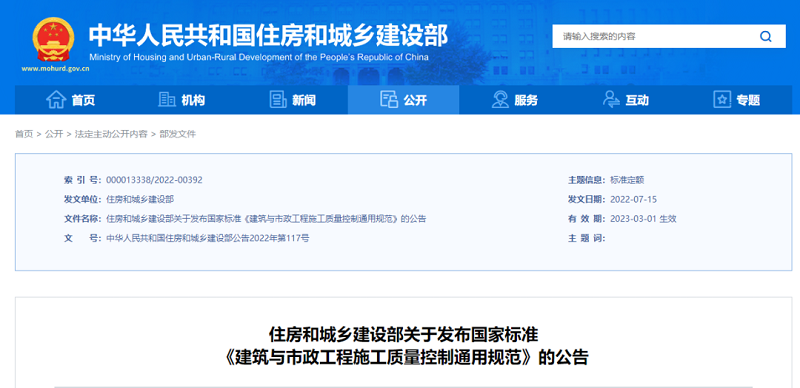
Task: Open the 机构 navigation tab
Action: coord(181,100)
